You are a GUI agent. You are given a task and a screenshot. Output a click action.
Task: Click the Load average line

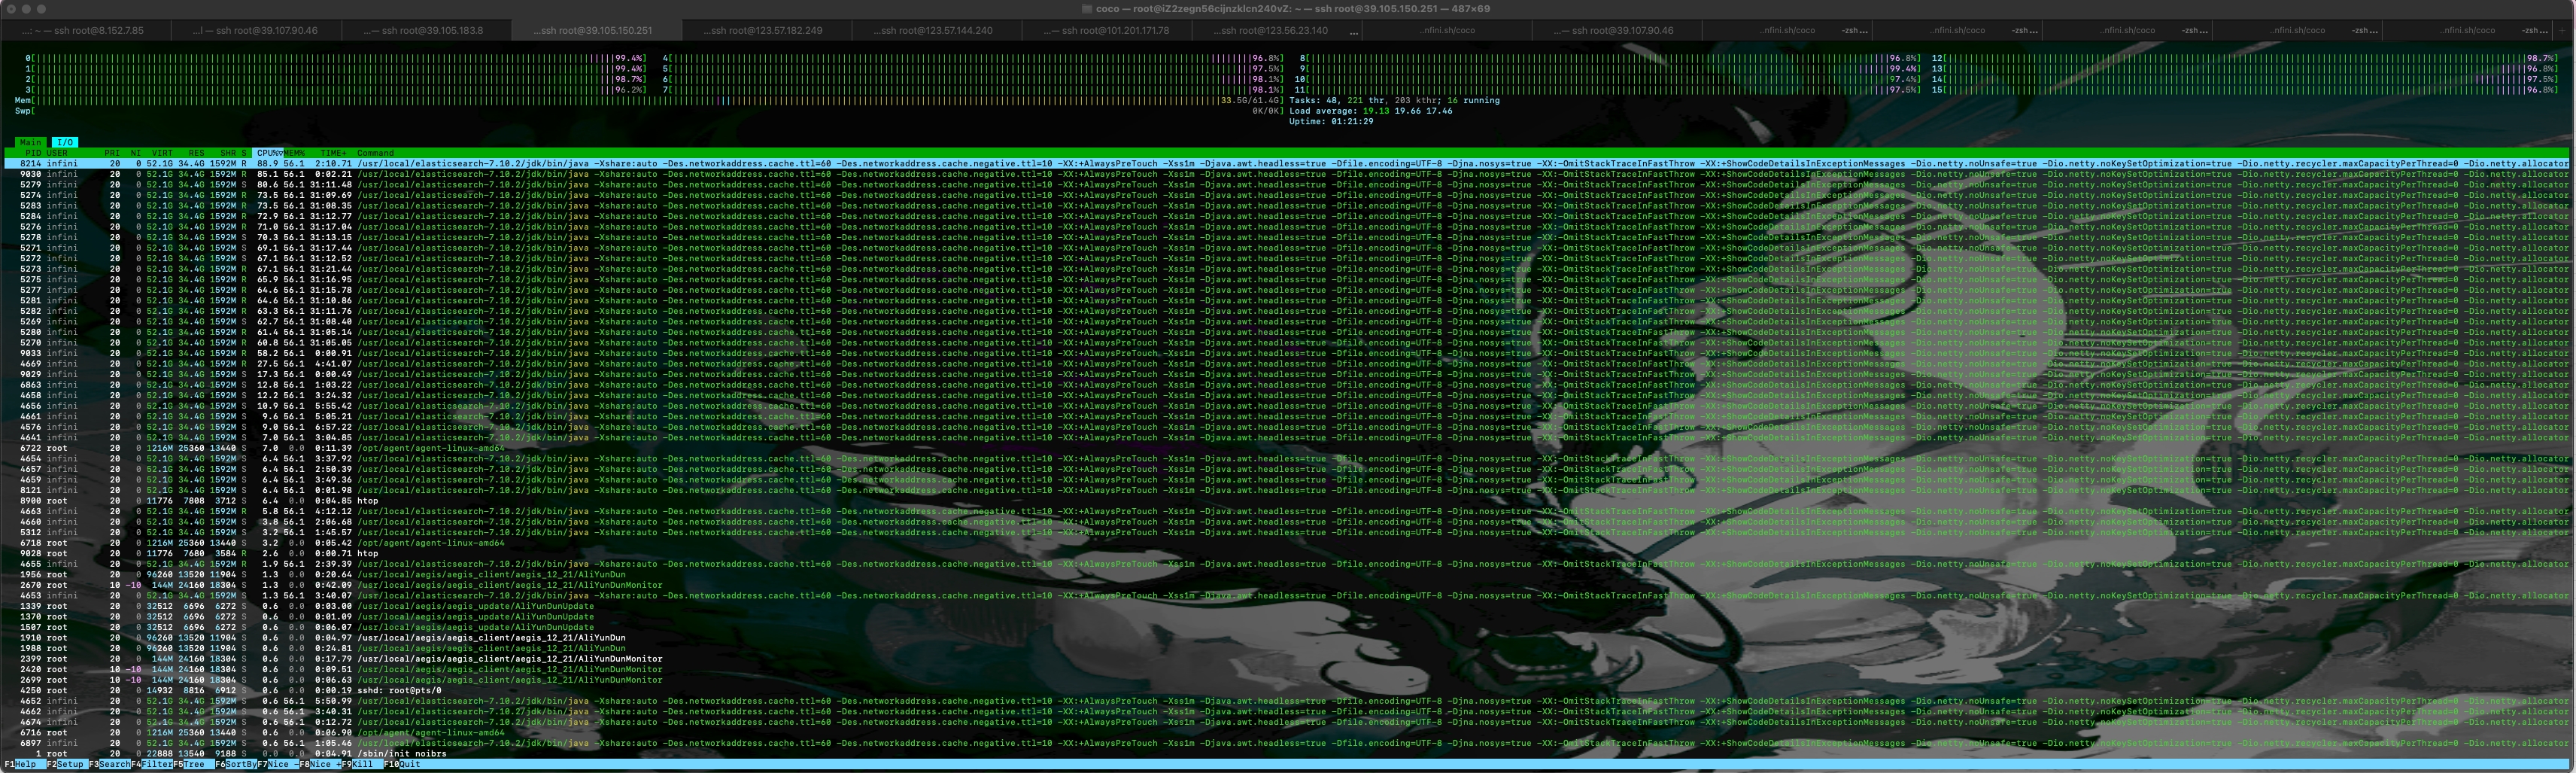(x=1371, y=111)
